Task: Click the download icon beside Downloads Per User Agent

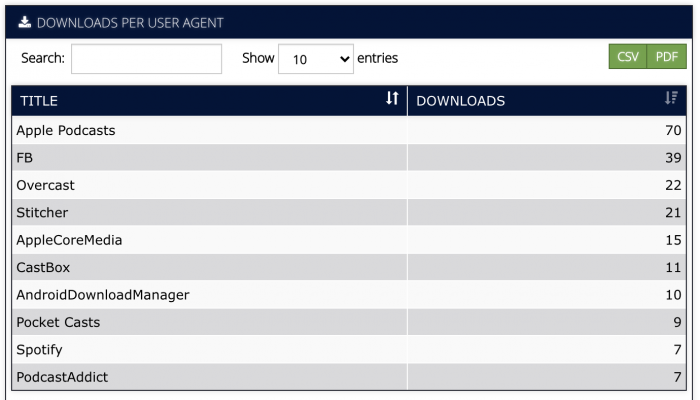Action: point(25,22)
